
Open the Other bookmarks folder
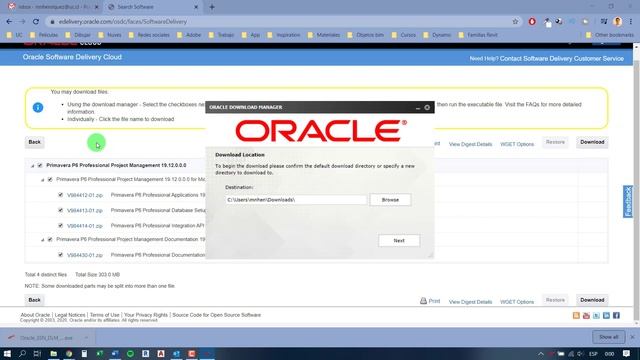610,35
